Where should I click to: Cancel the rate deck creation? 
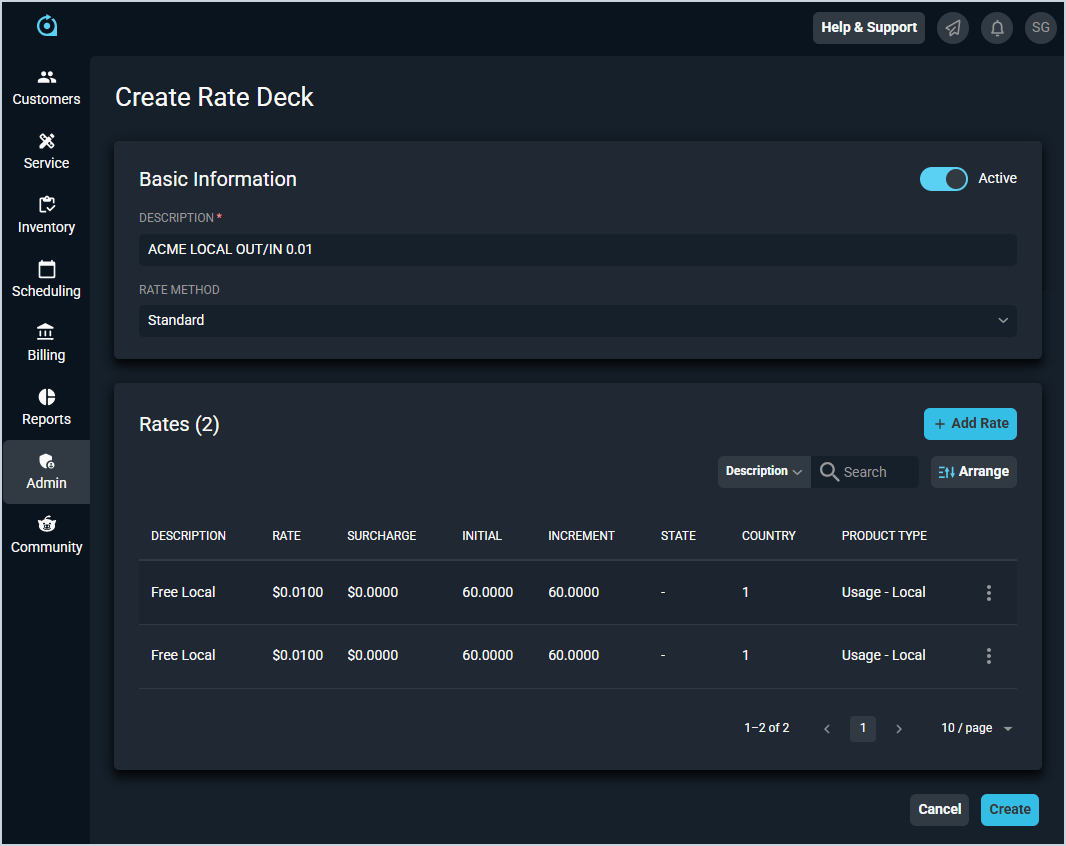point(939,810)
